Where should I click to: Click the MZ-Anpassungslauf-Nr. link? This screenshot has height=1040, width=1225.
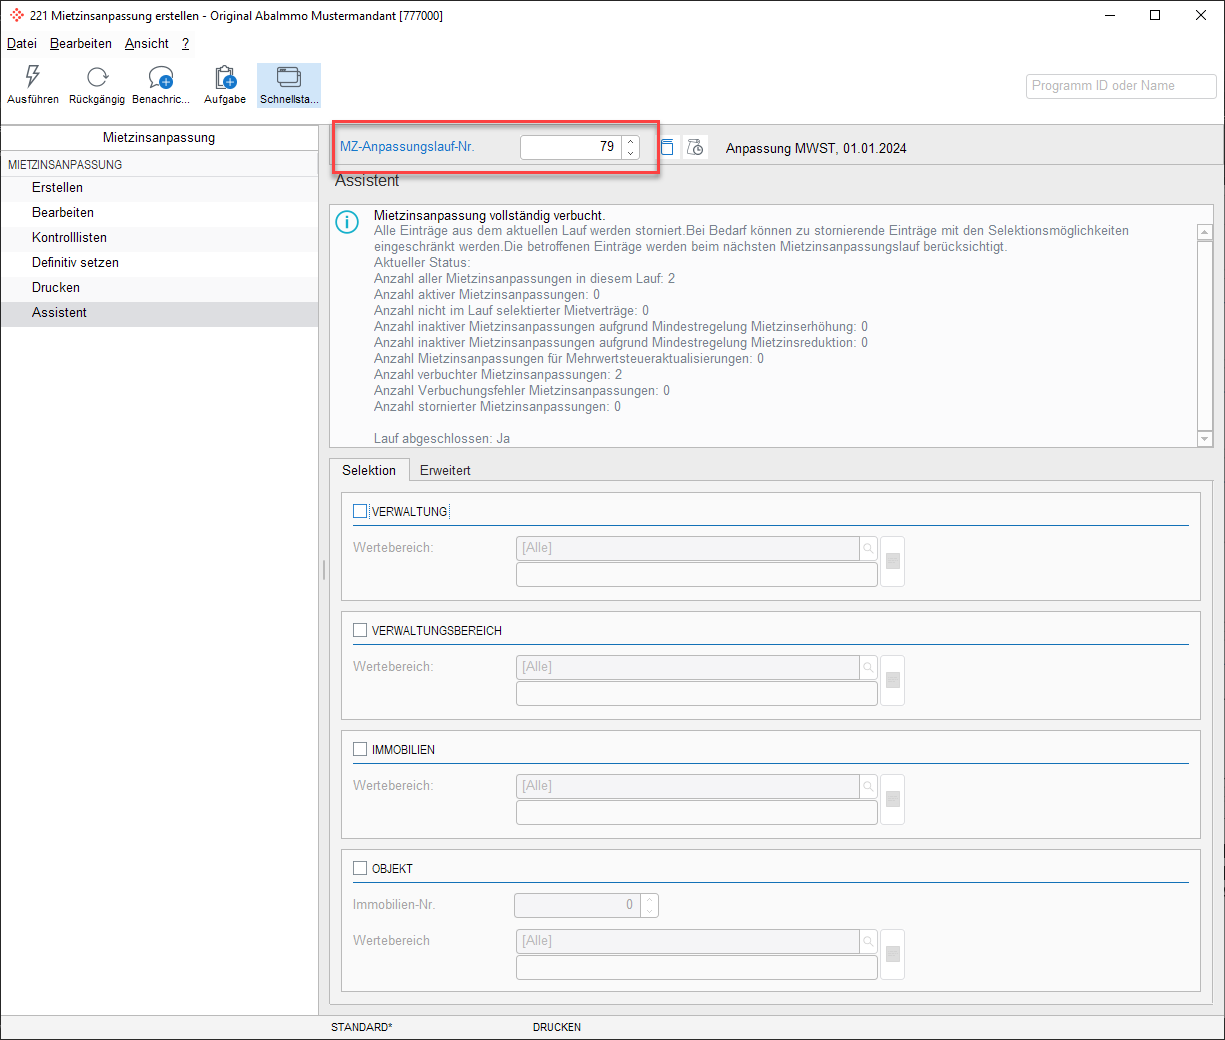click(x=407, y=146)
